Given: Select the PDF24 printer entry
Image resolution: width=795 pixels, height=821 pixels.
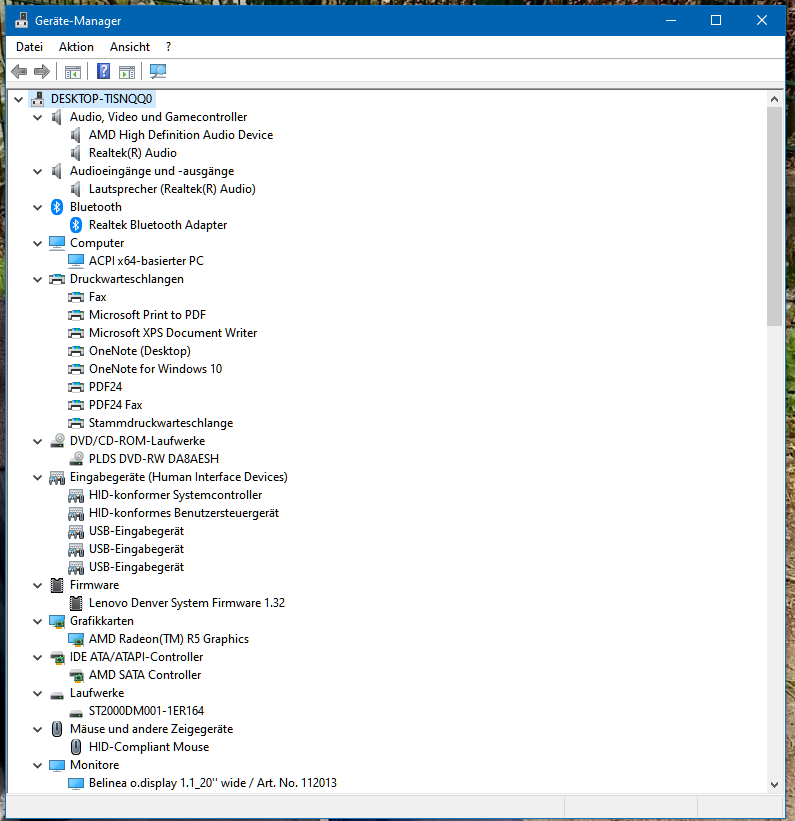Looking at the screenshot, I should coord(105,387).
